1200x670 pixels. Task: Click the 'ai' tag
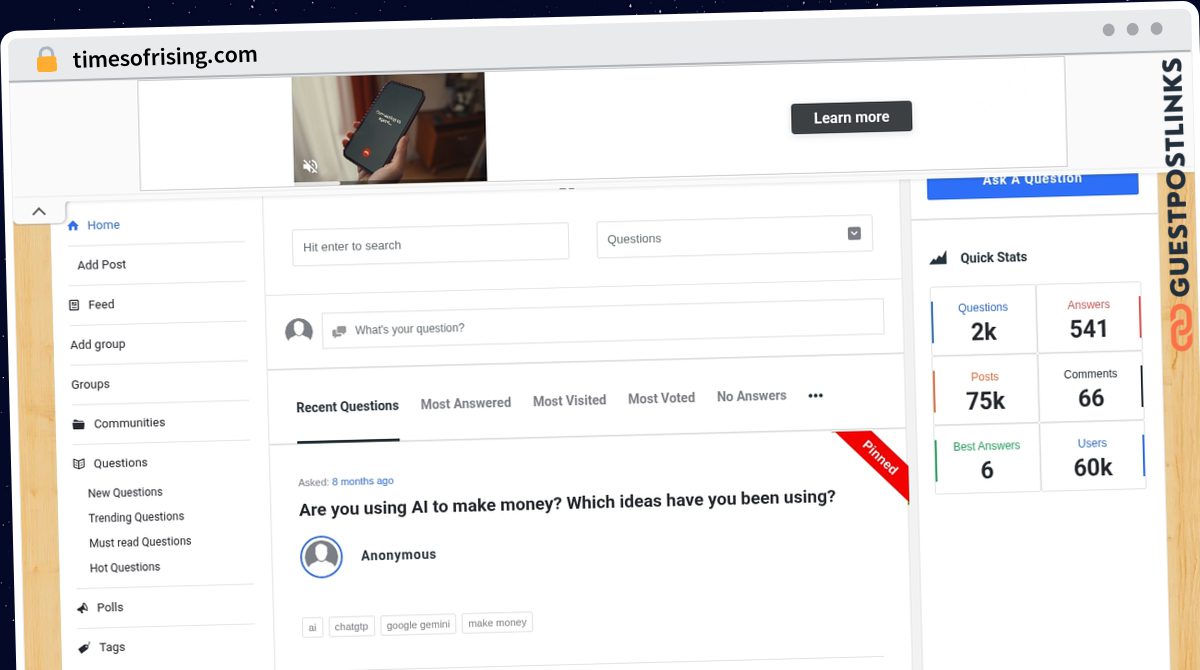pyautogui.click(x=312, y=627)
